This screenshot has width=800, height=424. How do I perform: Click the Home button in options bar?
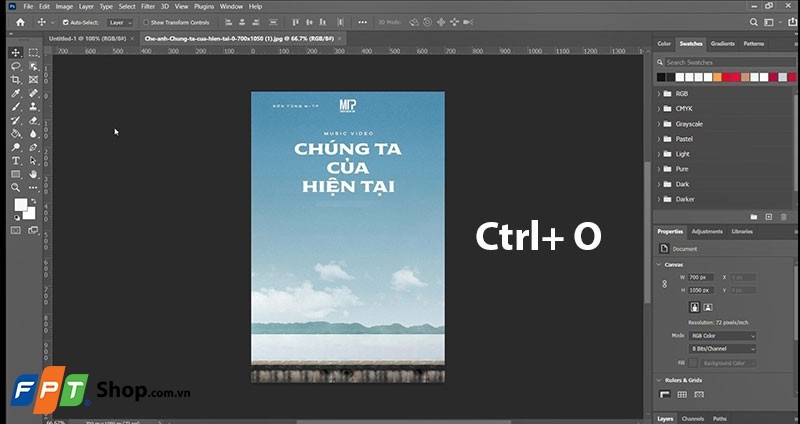[x=20, y=22]
